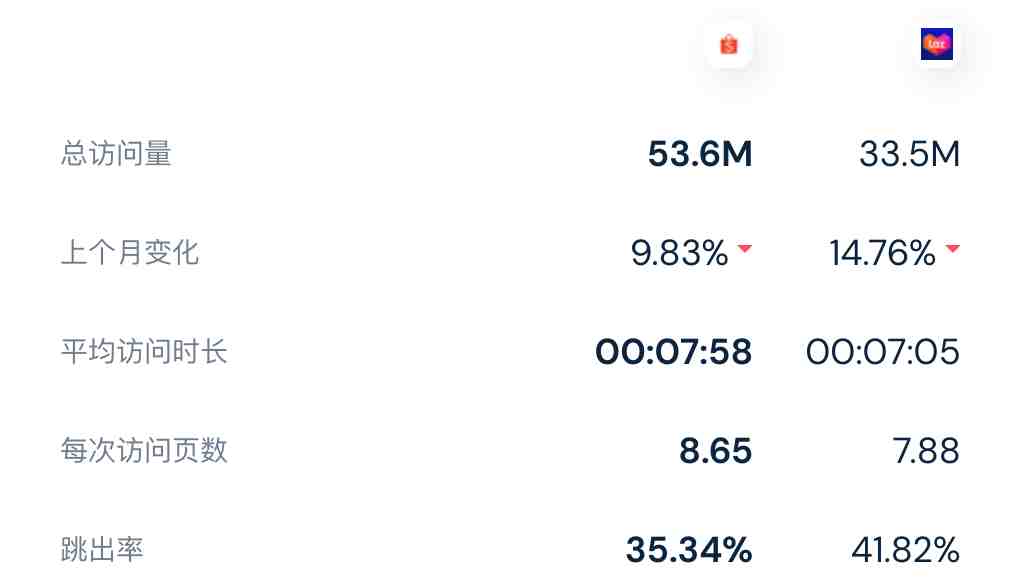This screenshot has height=584, width=1028.
Task: Open the Shopee column header card
Action: point(728,45)
